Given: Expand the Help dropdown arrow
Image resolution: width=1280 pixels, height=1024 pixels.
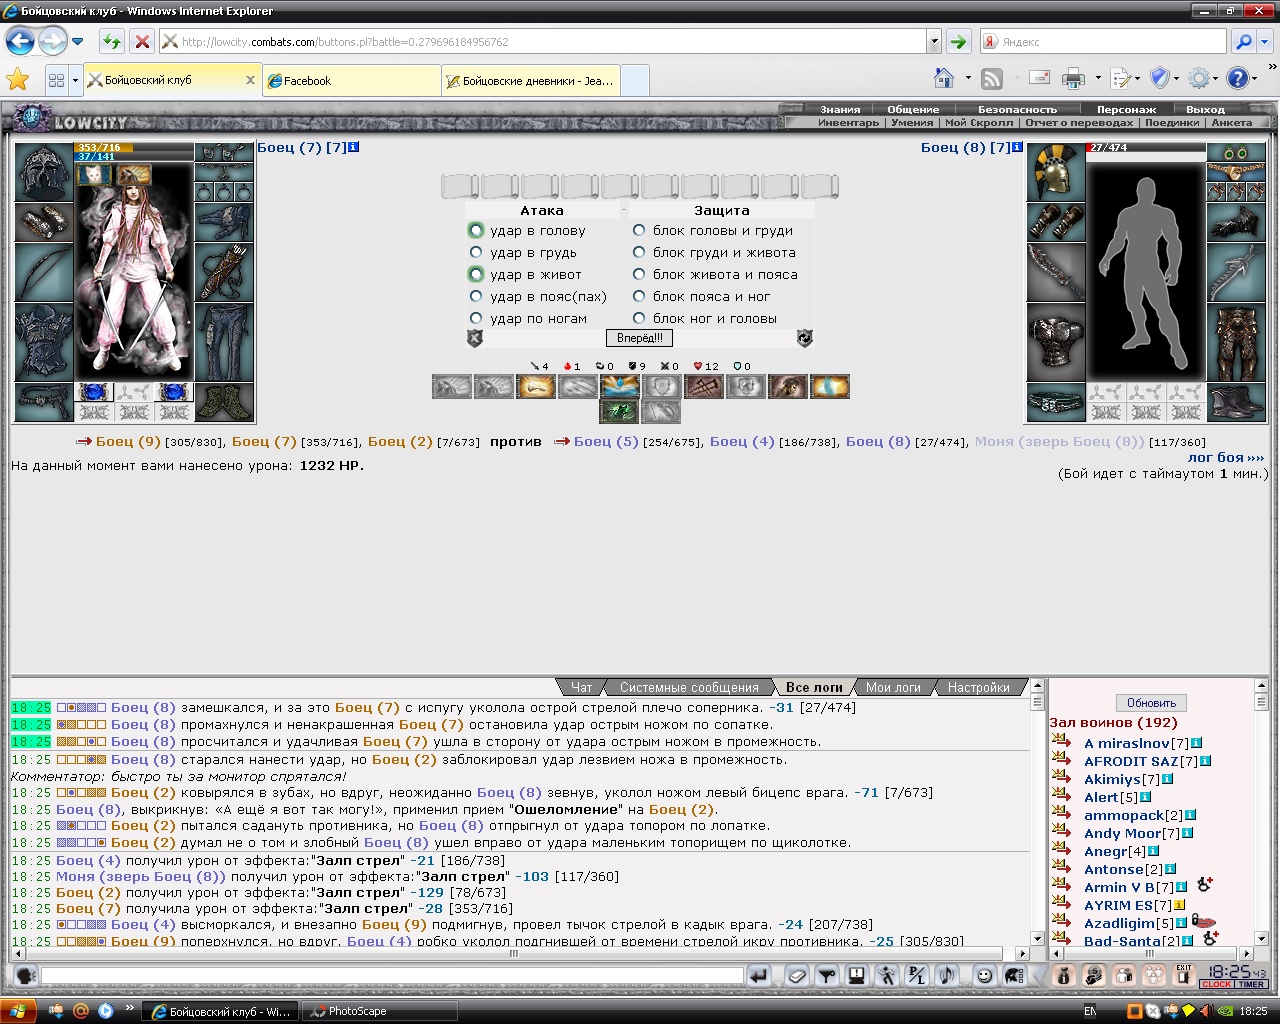Looking at the screenshot, I should point(1254,78).
